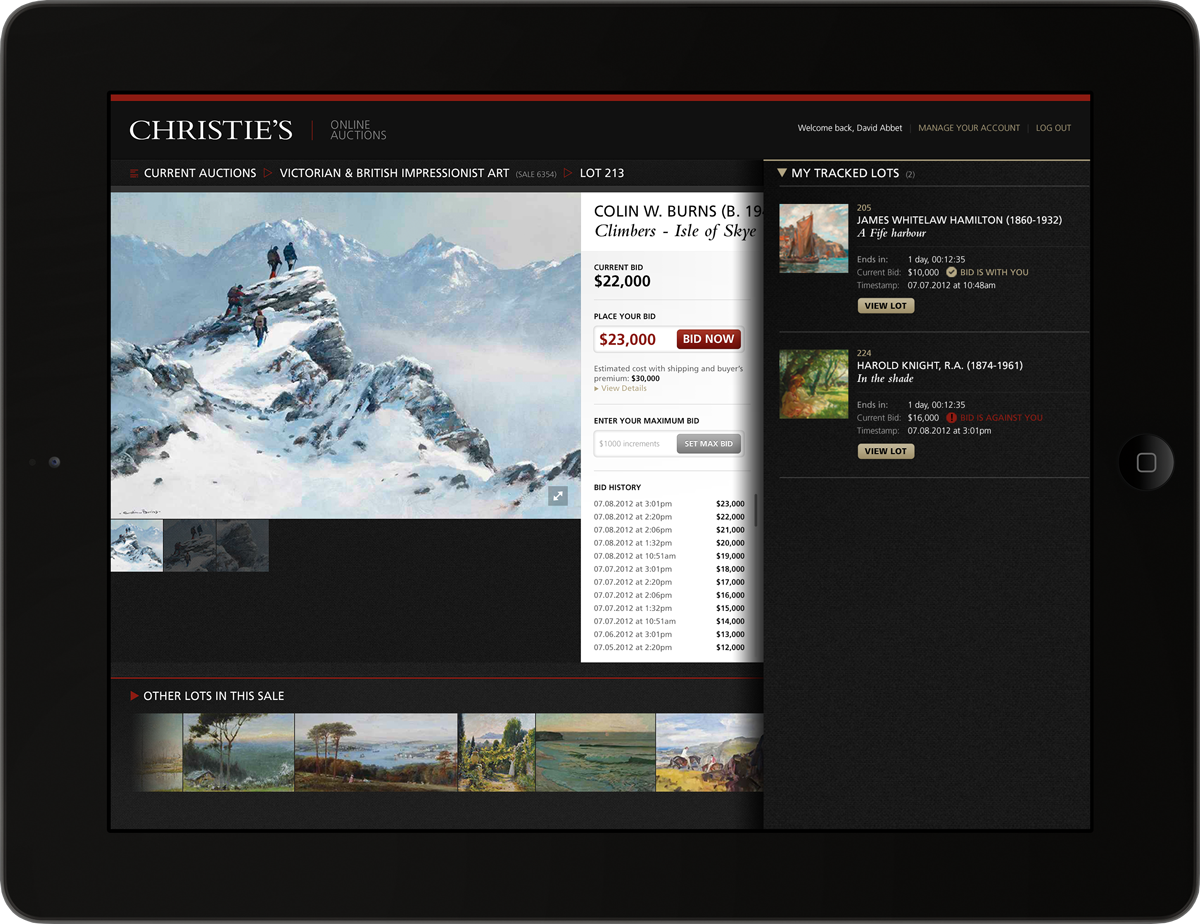Viewport: 1200px width, 924px height.
Task: Click the red menu icon beside Current Auctions
Action: click(134, 173)
